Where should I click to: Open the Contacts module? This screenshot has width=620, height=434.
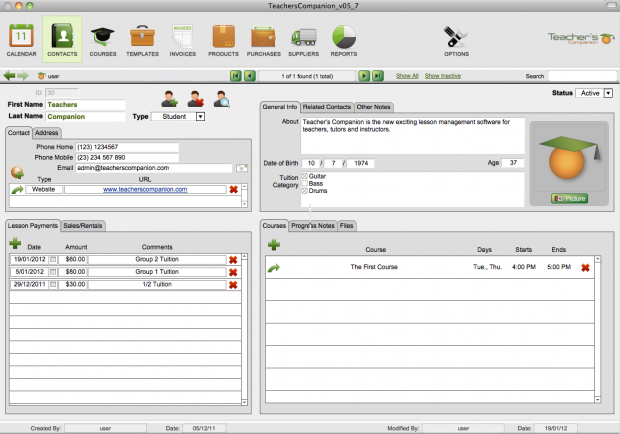tap(62, 40)
